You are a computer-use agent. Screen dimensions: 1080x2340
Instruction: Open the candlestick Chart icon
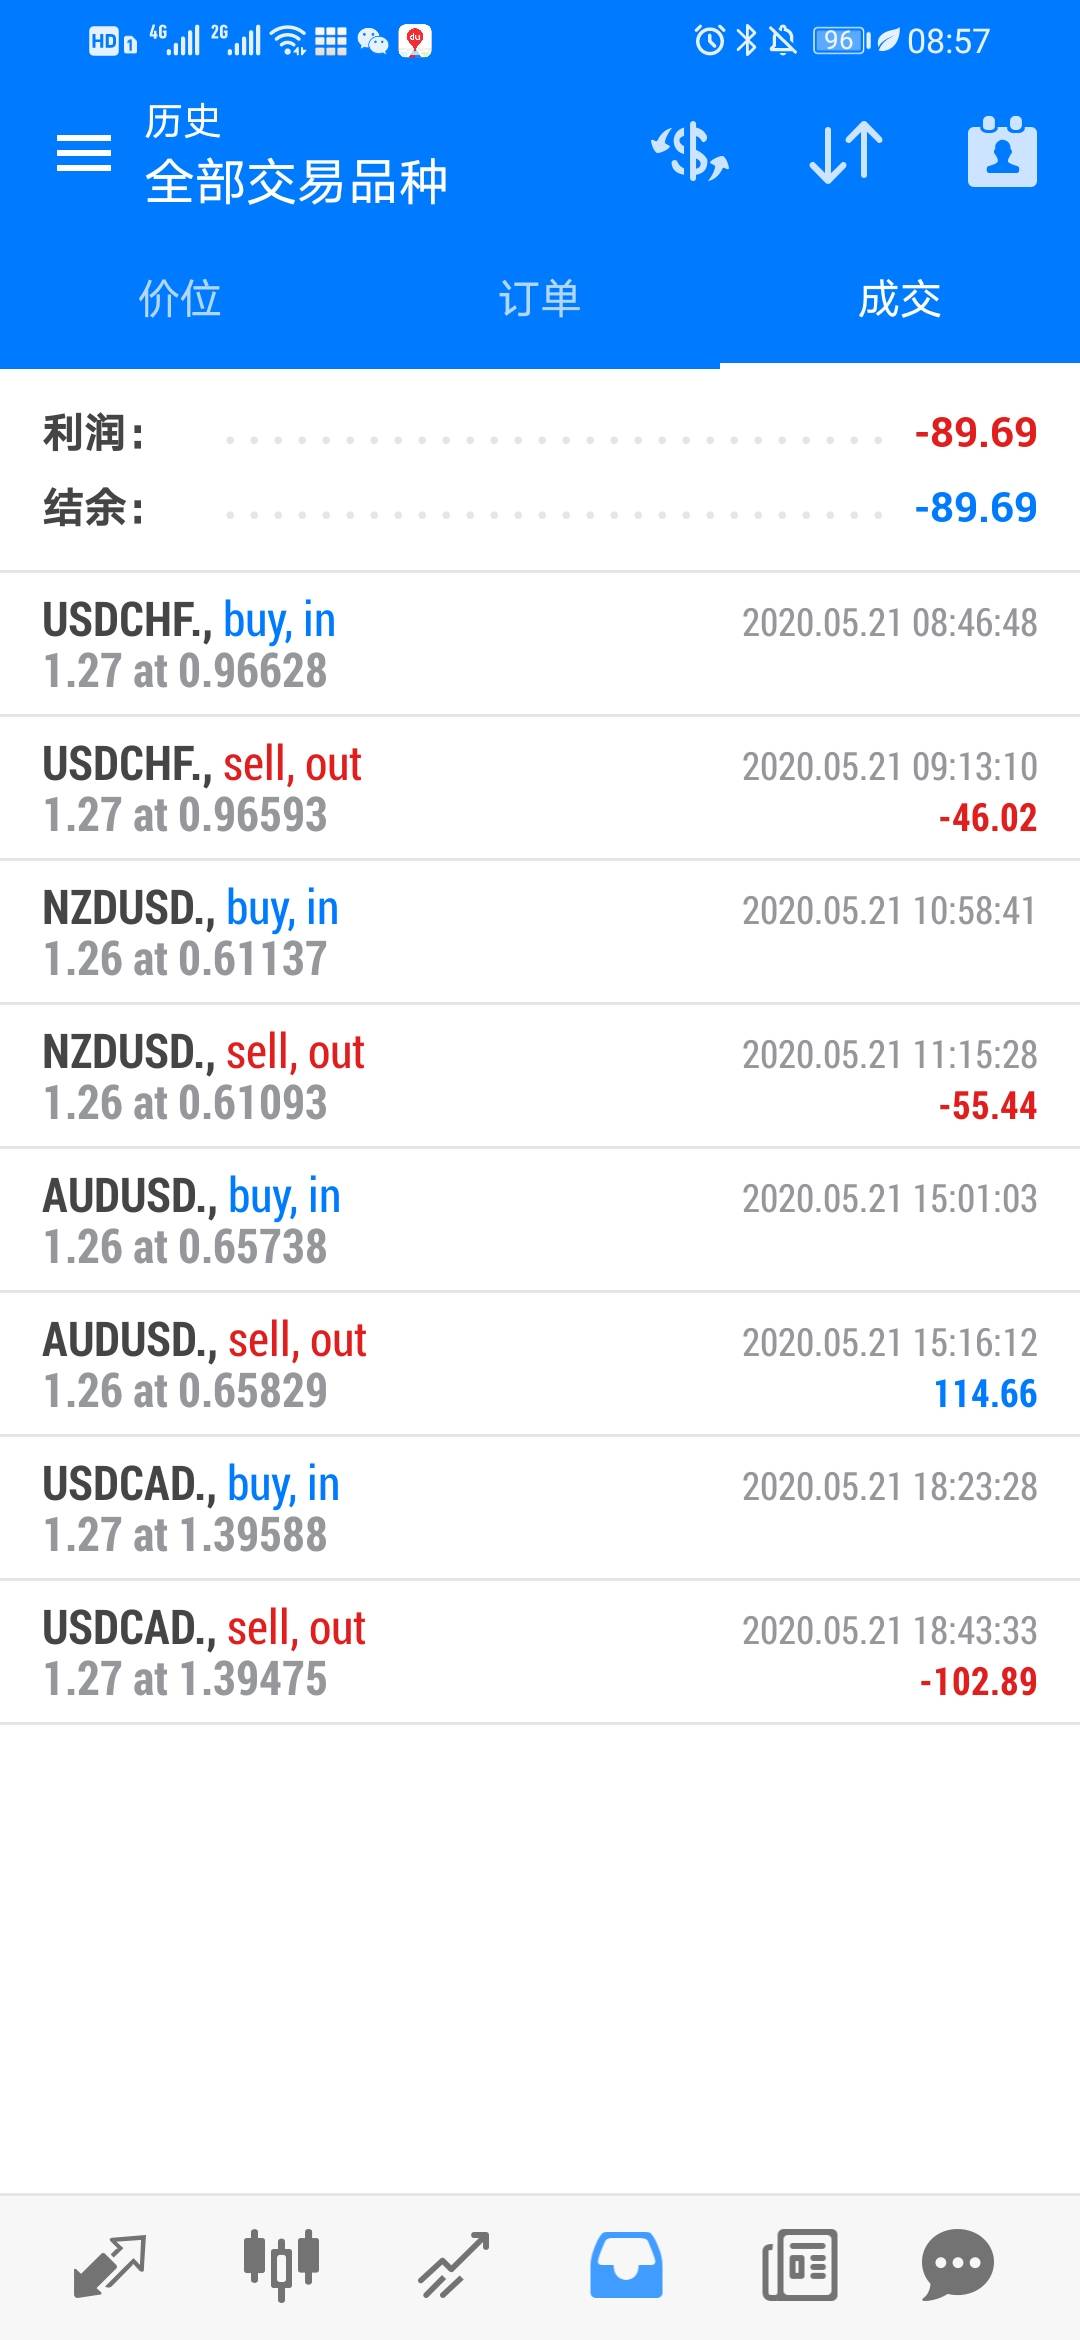(281, 2265)
